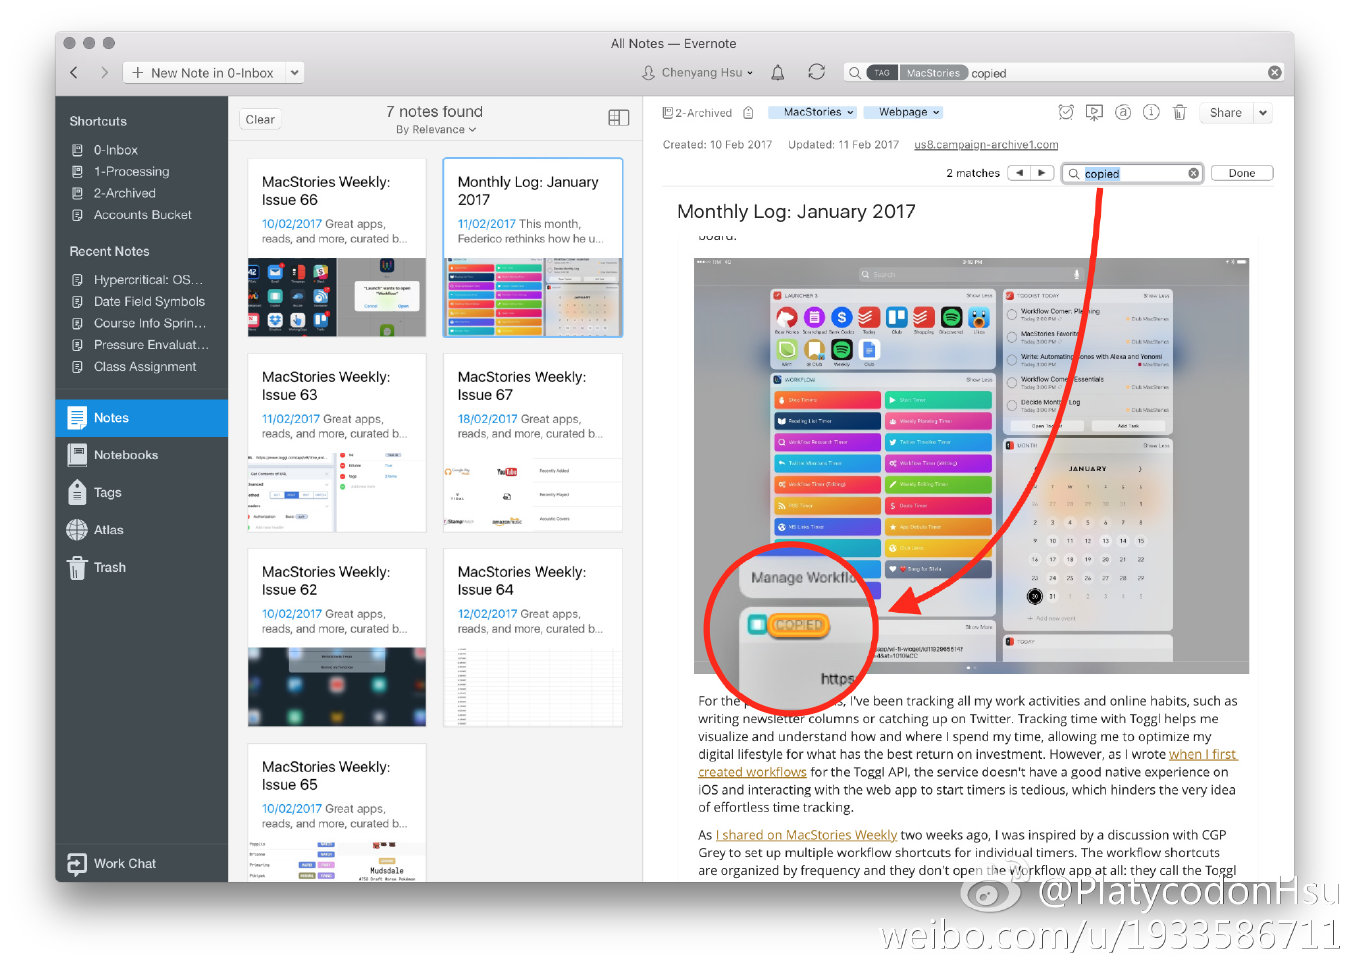Show note info panel

1151,112
